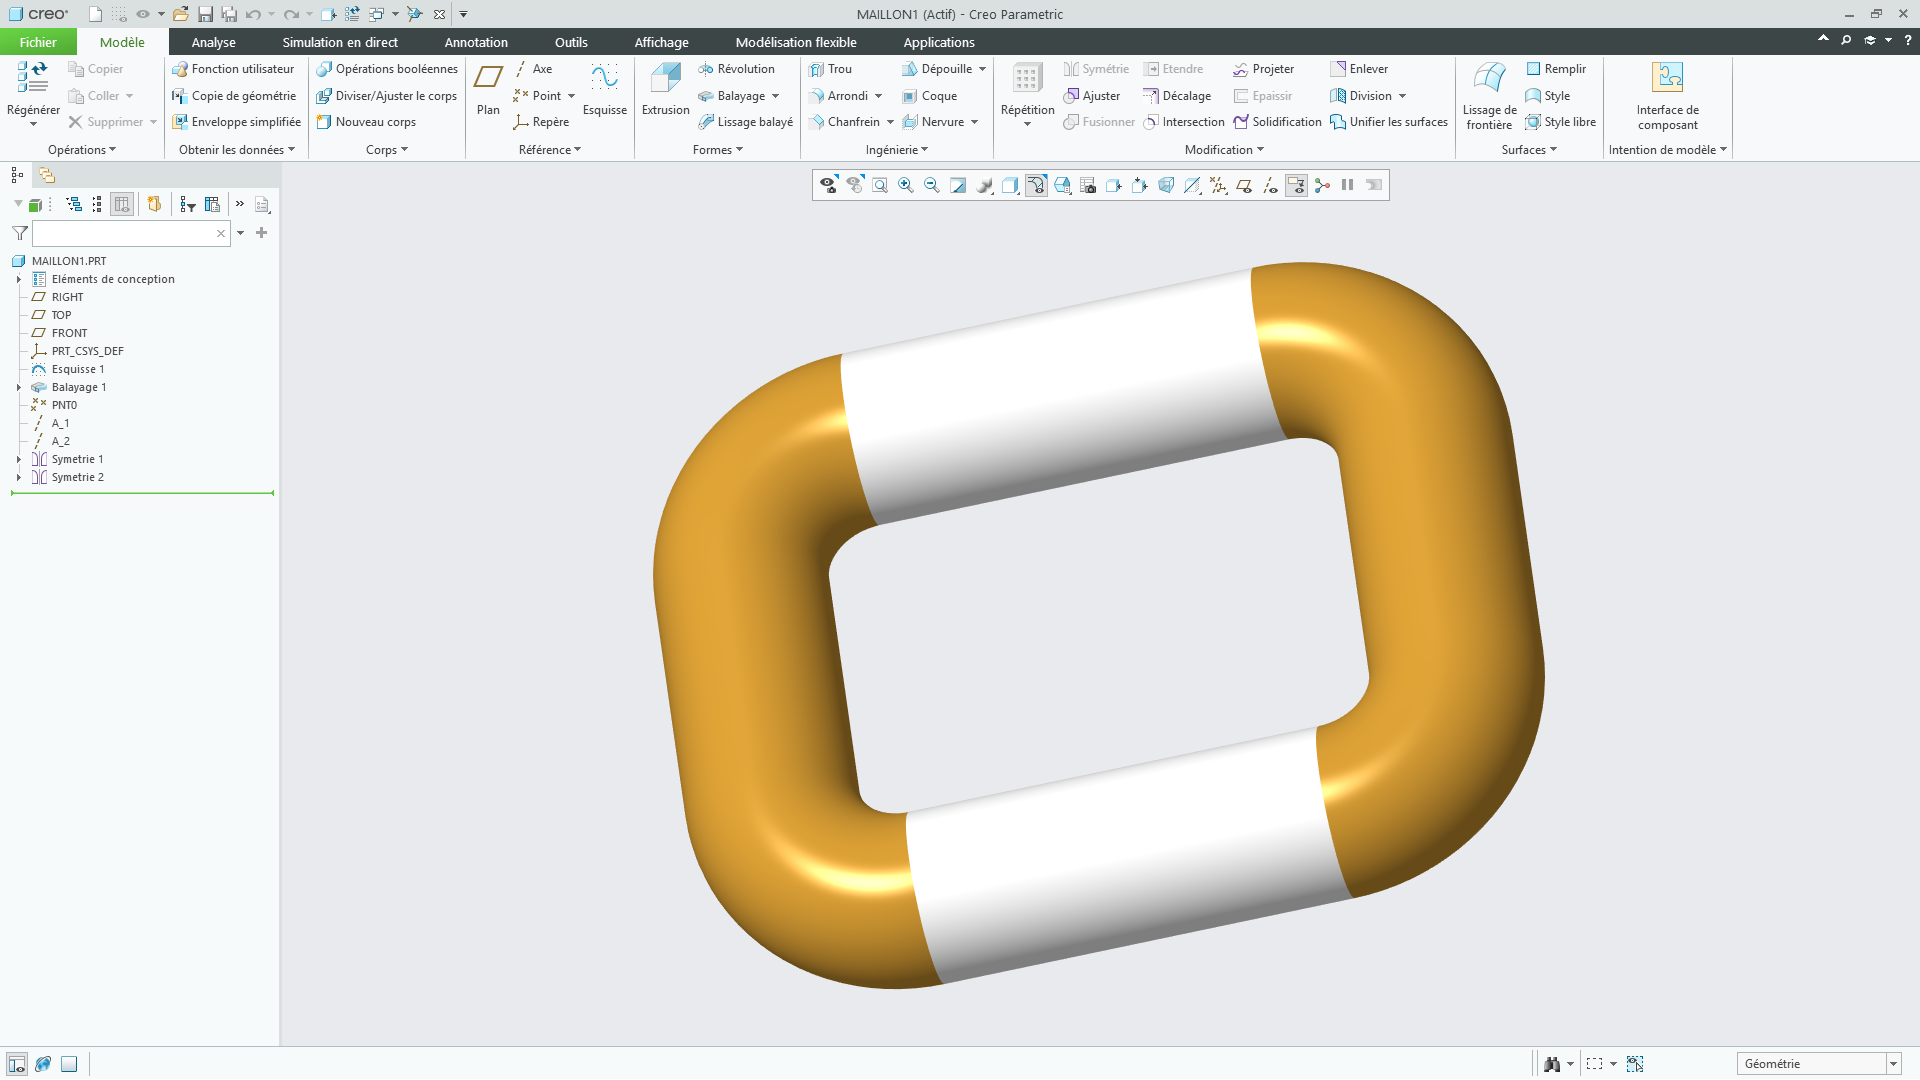
Task: Click Opérations booléennes
Action: coord(387,69)
